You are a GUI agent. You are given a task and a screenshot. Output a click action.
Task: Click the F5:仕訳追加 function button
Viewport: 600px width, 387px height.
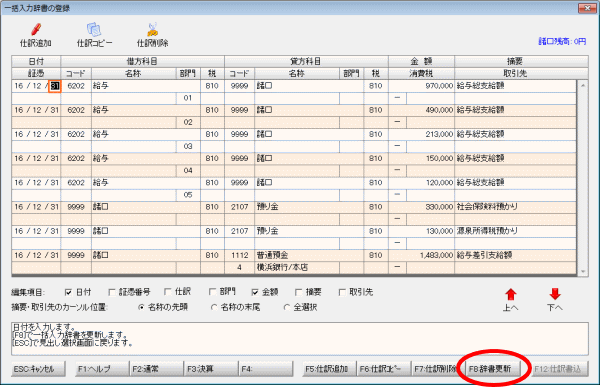click(329, 369)
